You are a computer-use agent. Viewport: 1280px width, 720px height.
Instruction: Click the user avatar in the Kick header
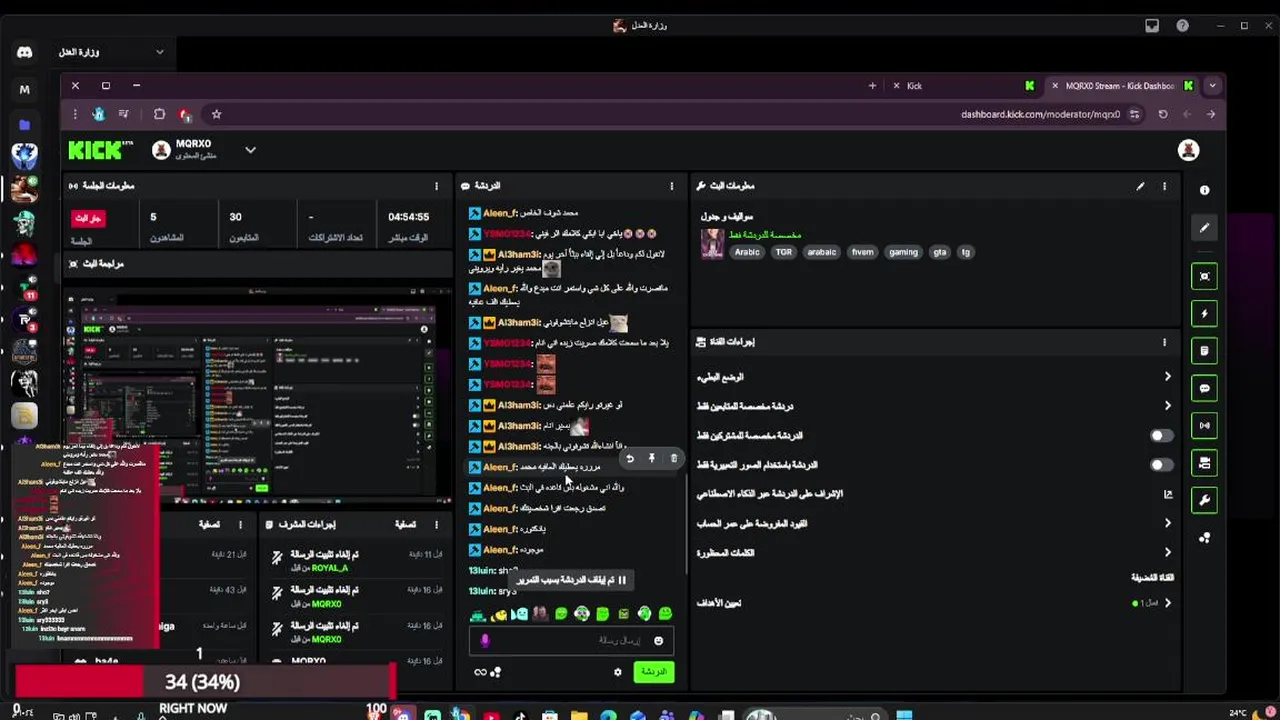coord(1188,150)
